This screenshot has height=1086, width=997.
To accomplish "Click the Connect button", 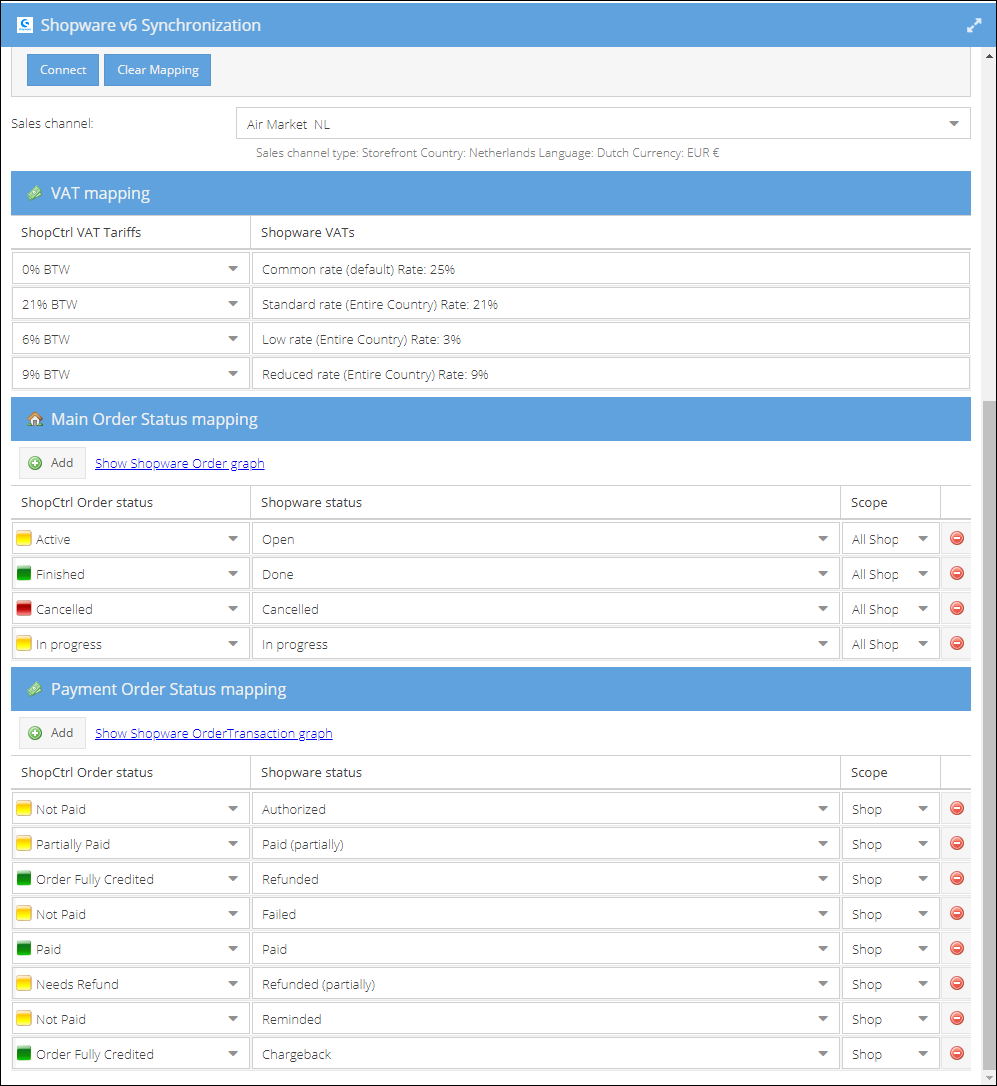I will [x=63, y=70].
